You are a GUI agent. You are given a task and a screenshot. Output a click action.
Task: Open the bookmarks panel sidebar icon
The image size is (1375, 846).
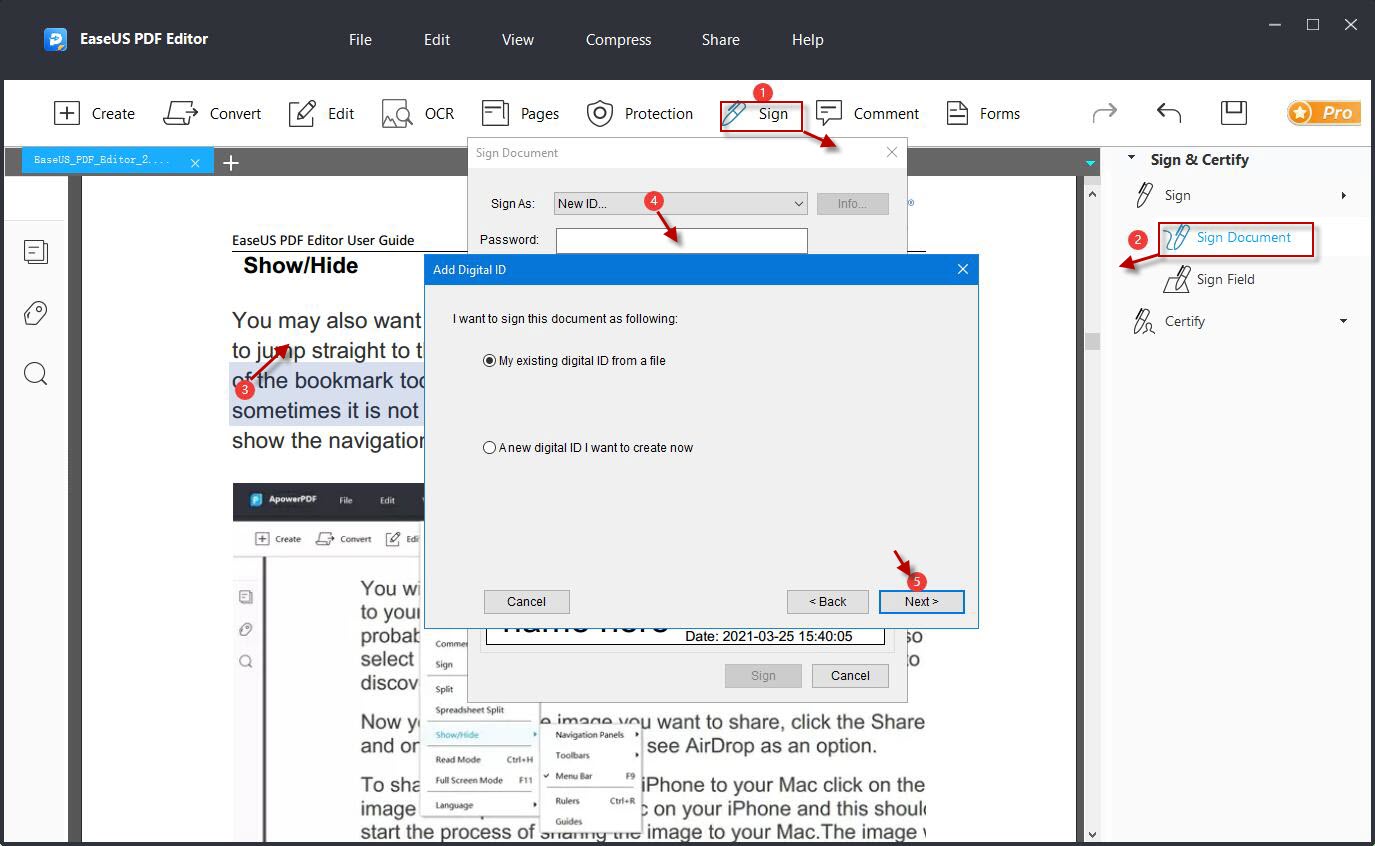(35, 251)
